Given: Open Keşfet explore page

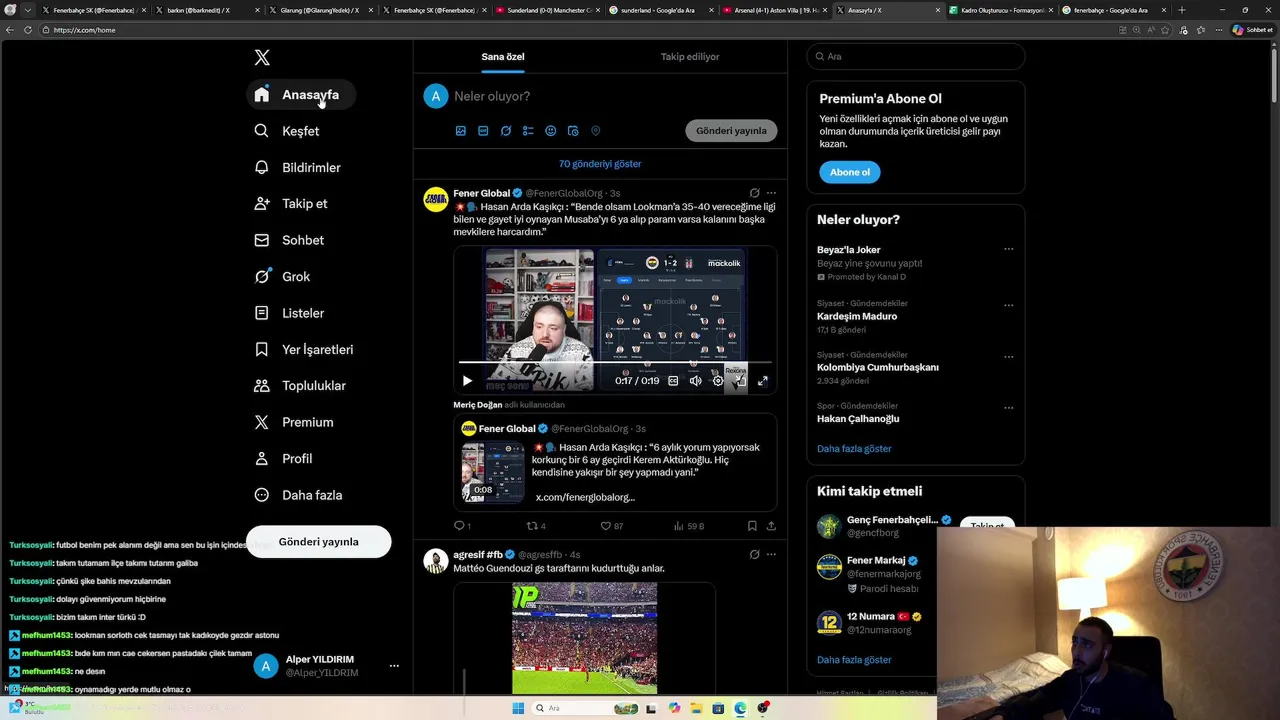Looking at the screenshot, I should click(x=287, y=131).
